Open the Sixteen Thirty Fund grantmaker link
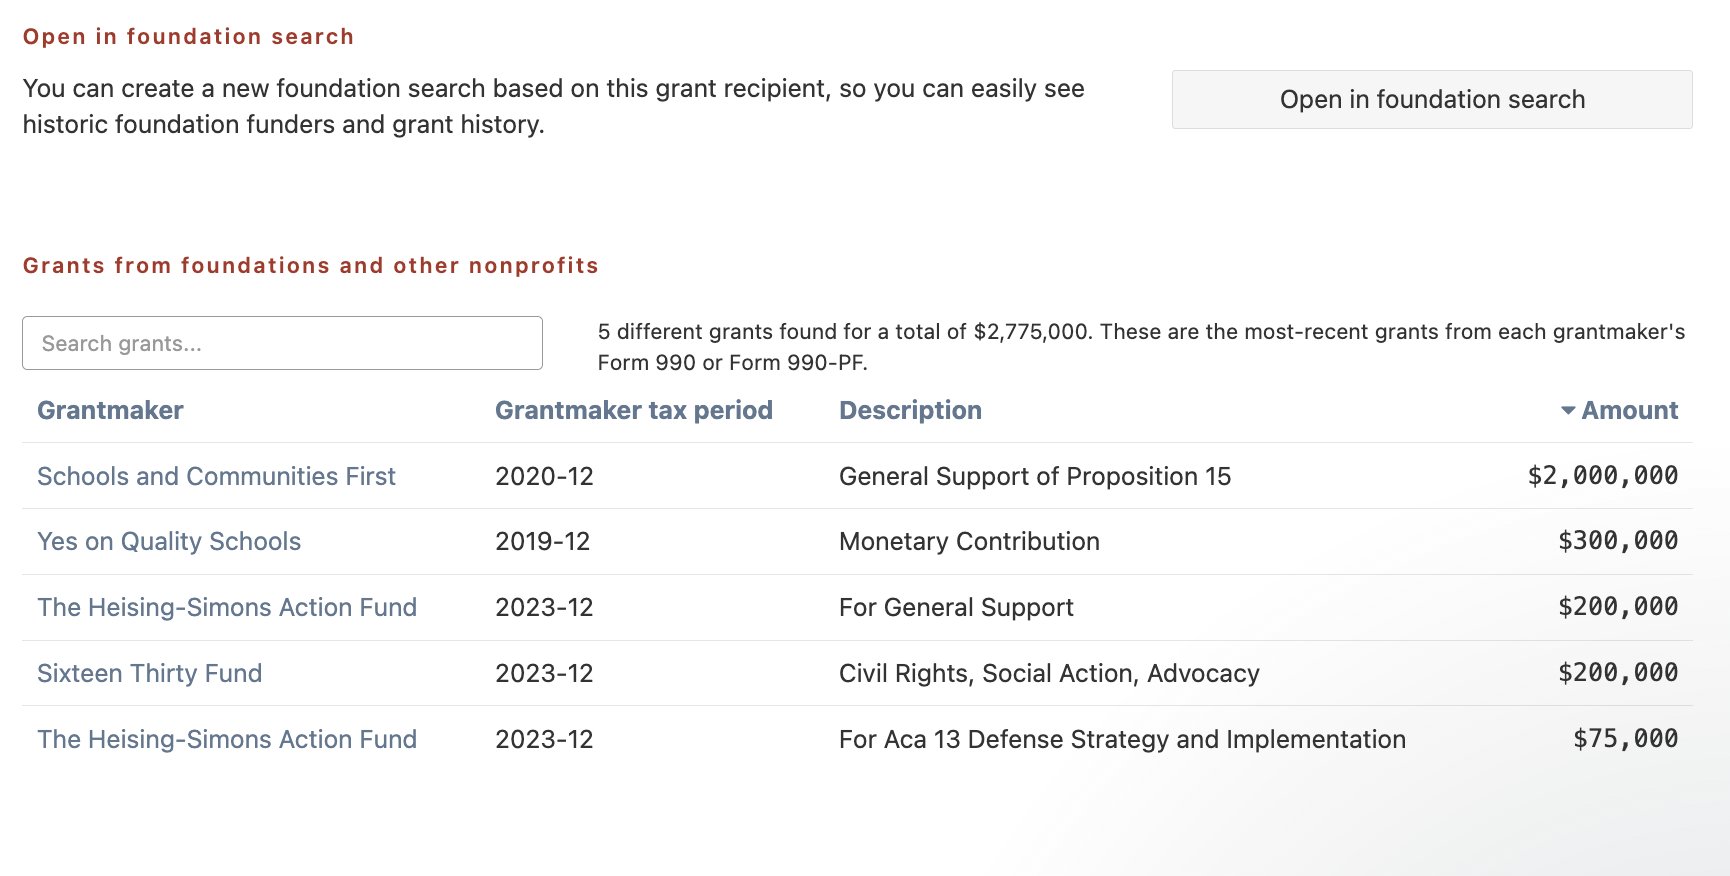1730x876 pixels. pyautogui.click(x=150, y=674)
